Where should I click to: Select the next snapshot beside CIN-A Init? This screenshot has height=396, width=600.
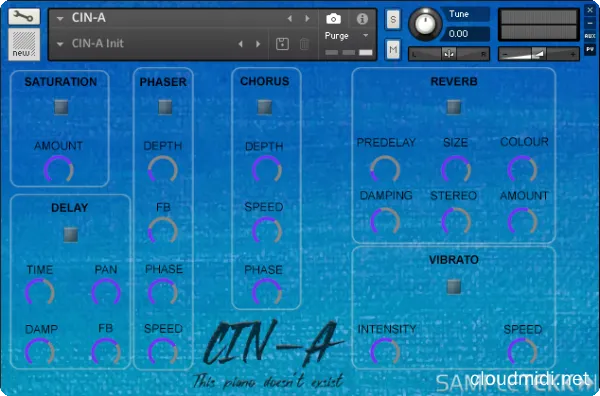[258, 44]
